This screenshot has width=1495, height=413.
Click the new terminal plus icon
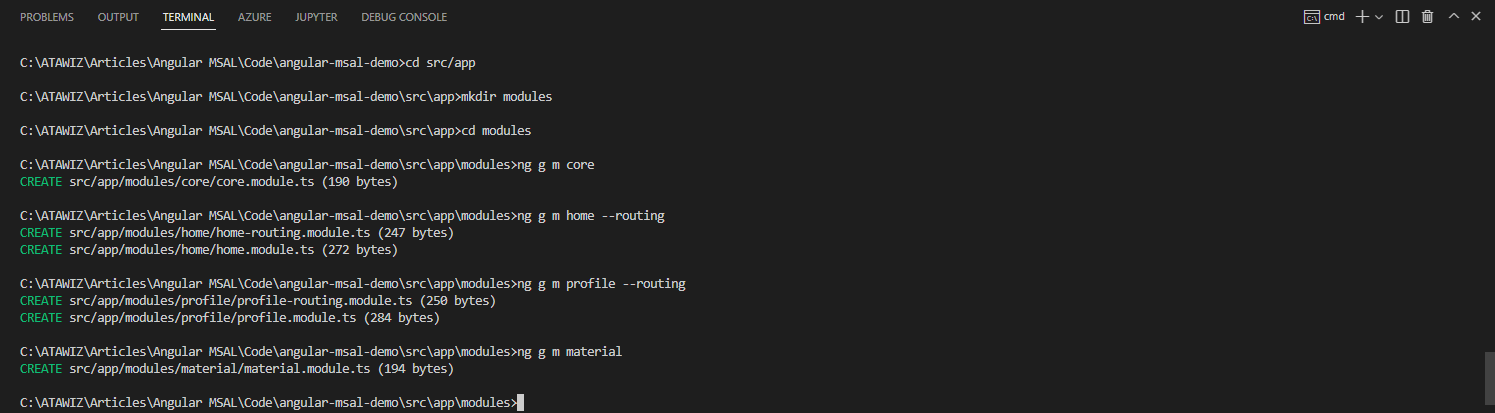click(1361, 17)
